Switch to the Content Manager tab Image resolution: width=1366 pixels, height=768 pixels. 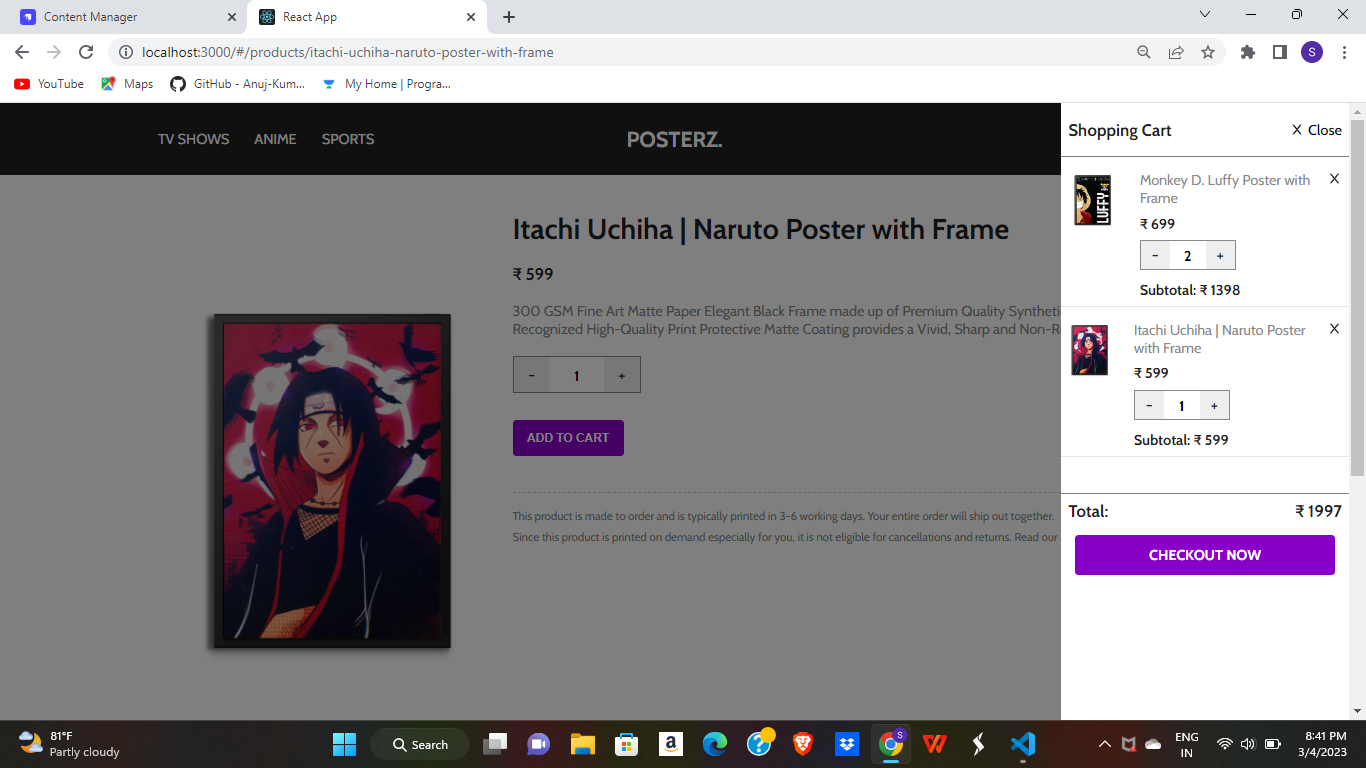pos(125,17)
